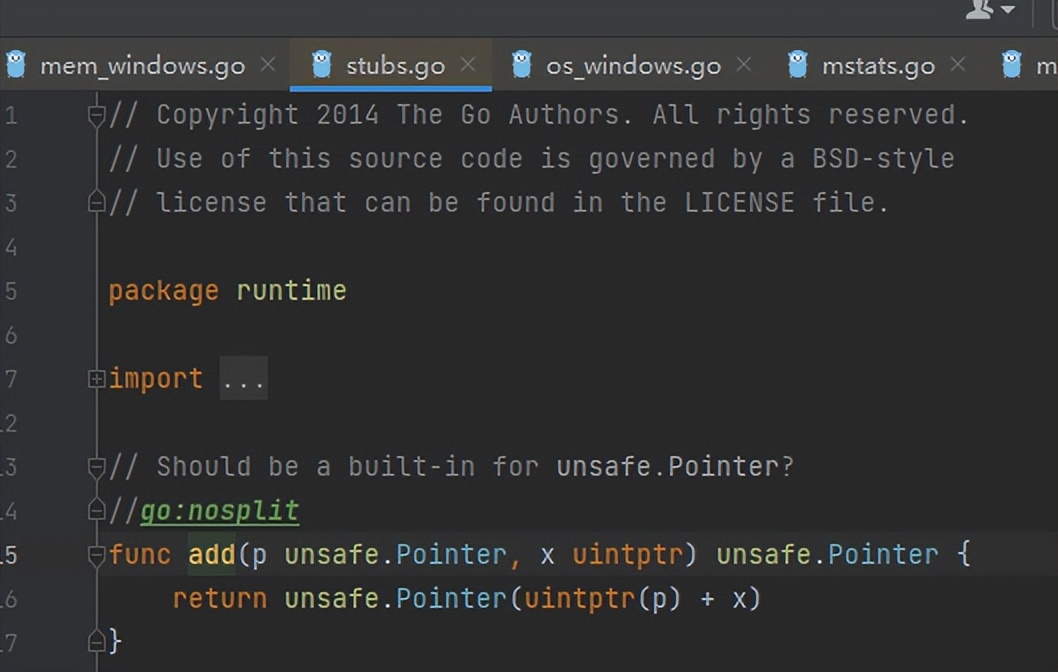This screenshot has height=672, width=1058.
Task: Click the folded import ellipsis placeholder
Action: click(x=244, y=379)
